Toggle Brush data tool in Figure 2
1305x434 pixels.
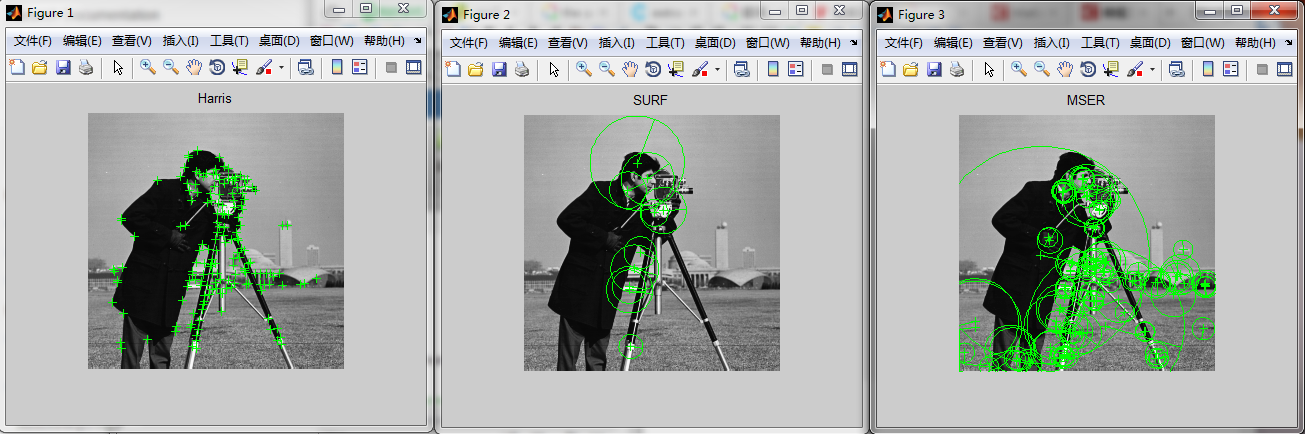(x=701, y=69)
